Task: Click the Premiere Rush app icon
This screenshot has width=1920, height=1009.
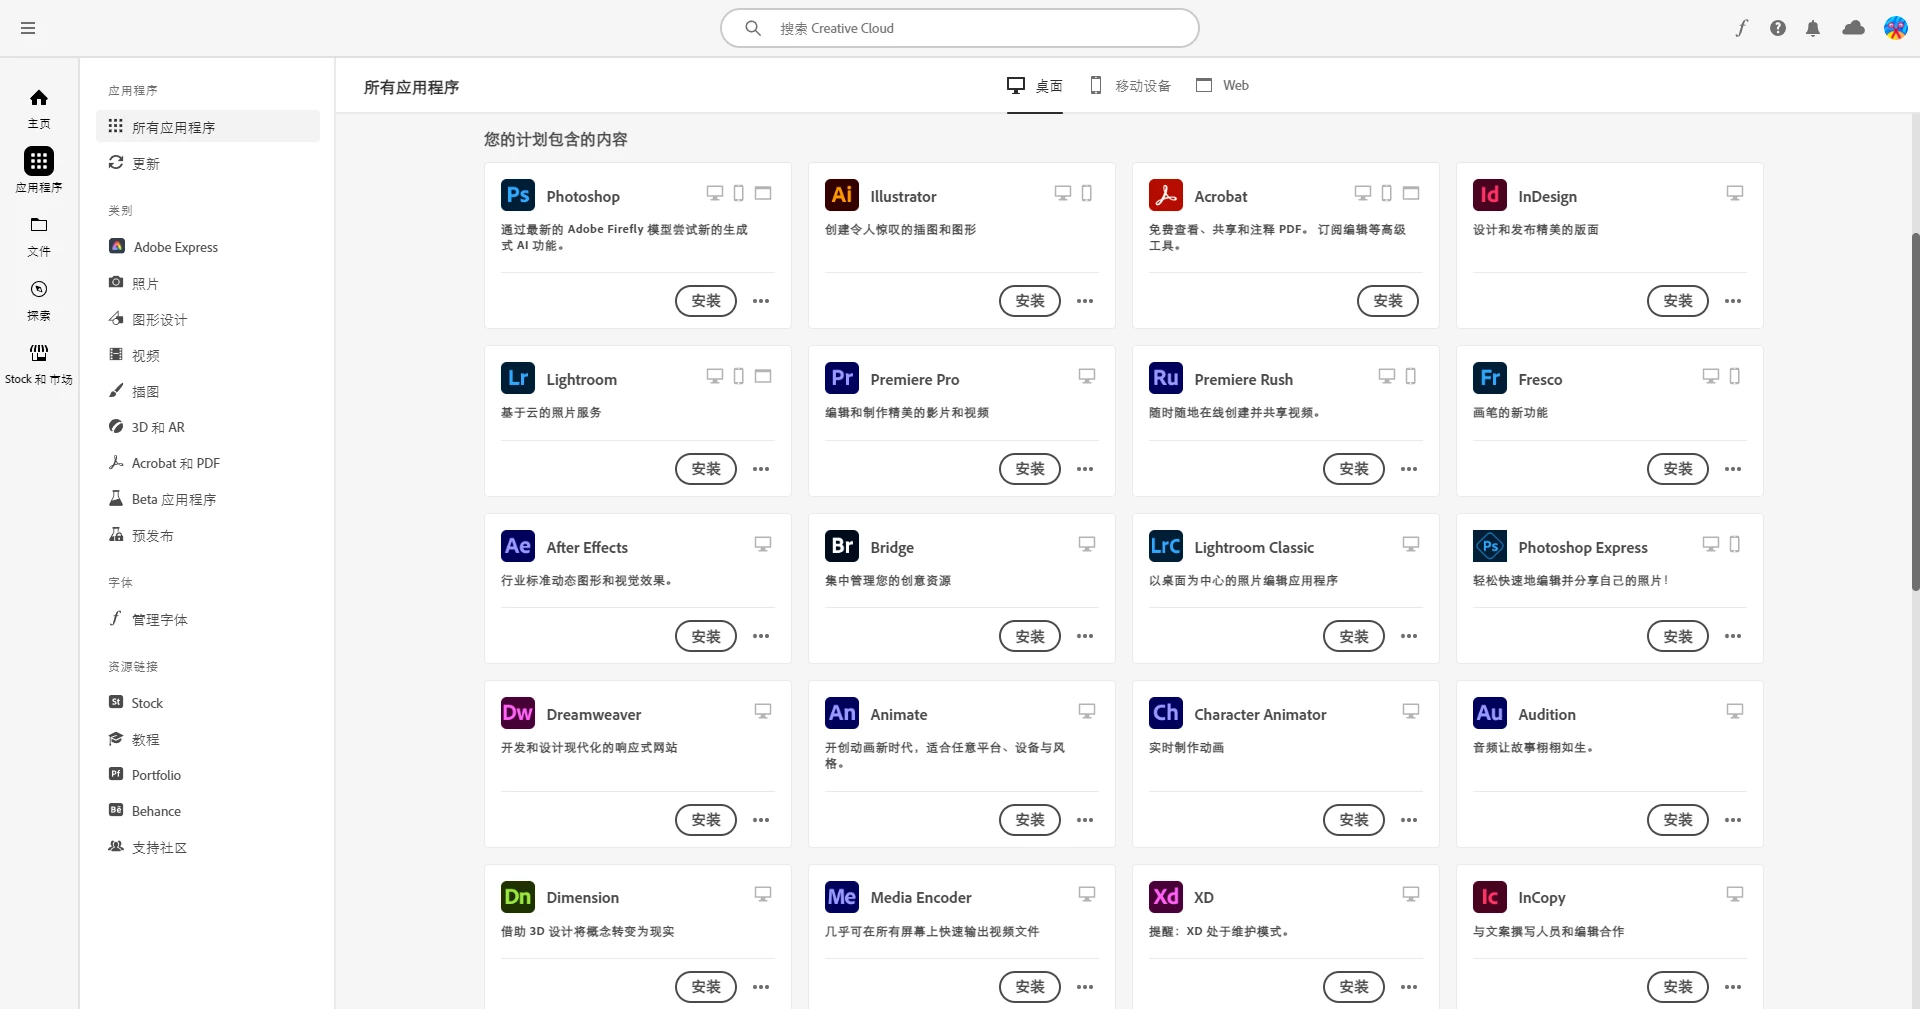Action: (1166, 378)
